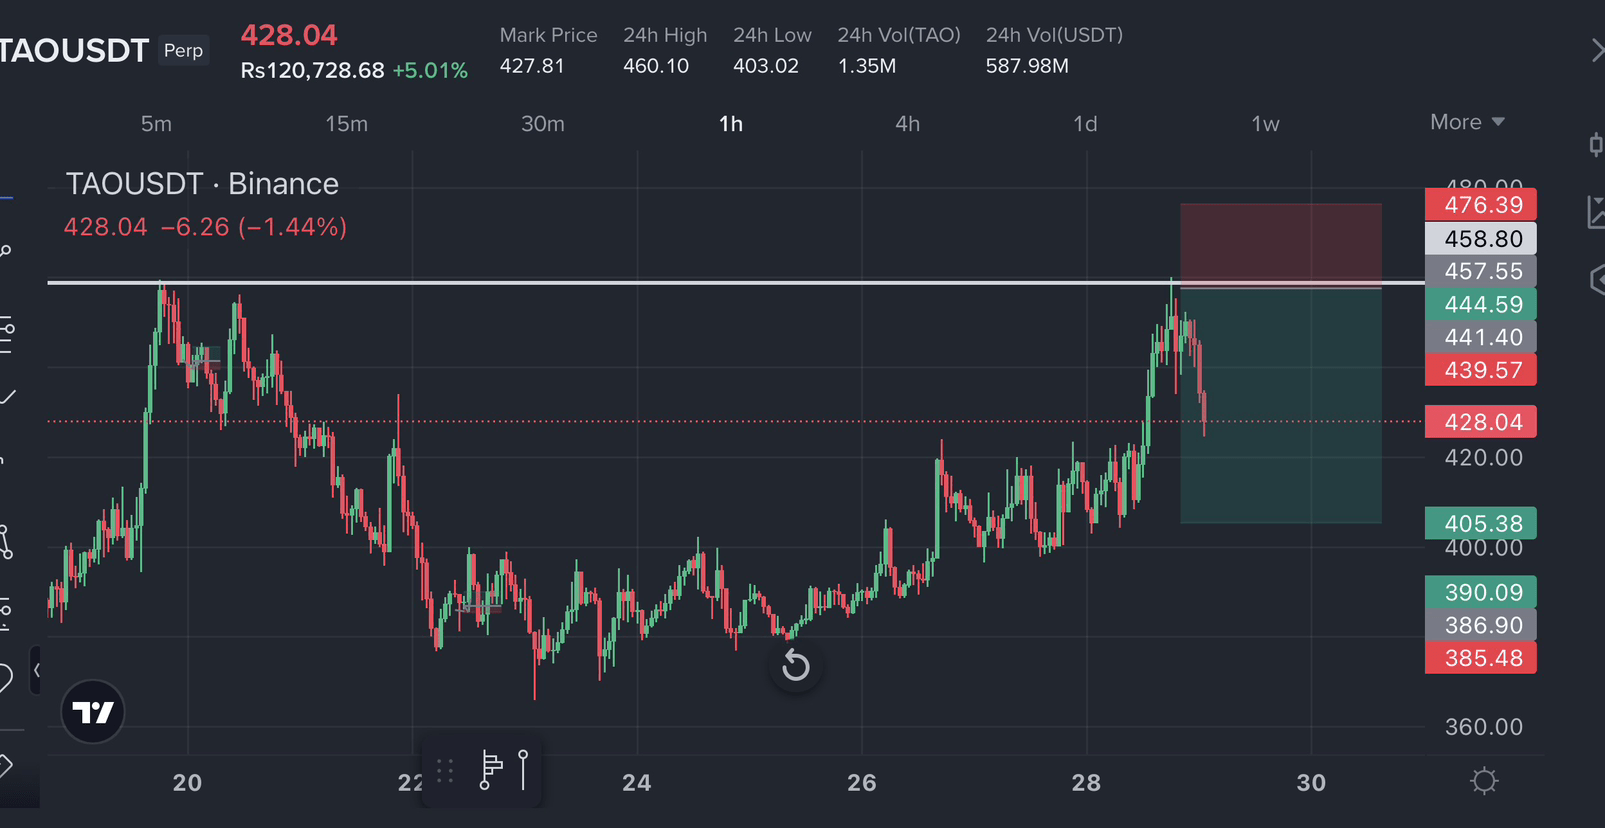This screenshot has width=1605, height=828.
Task: Click the +5.01% change value
Action: coord(430,70)
